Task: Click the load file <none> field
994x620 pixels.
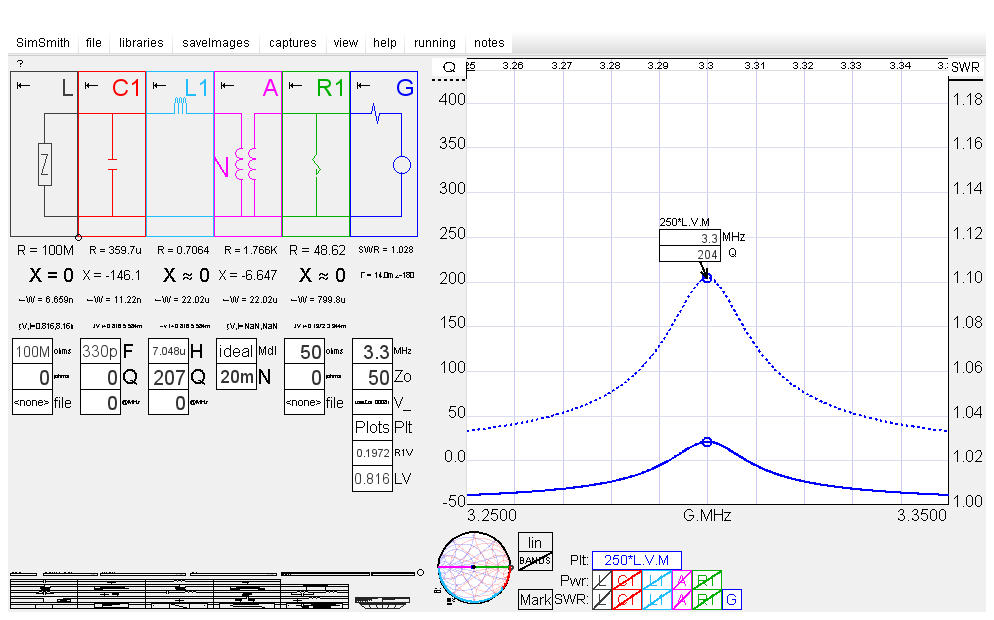Action: pos(32,403)
